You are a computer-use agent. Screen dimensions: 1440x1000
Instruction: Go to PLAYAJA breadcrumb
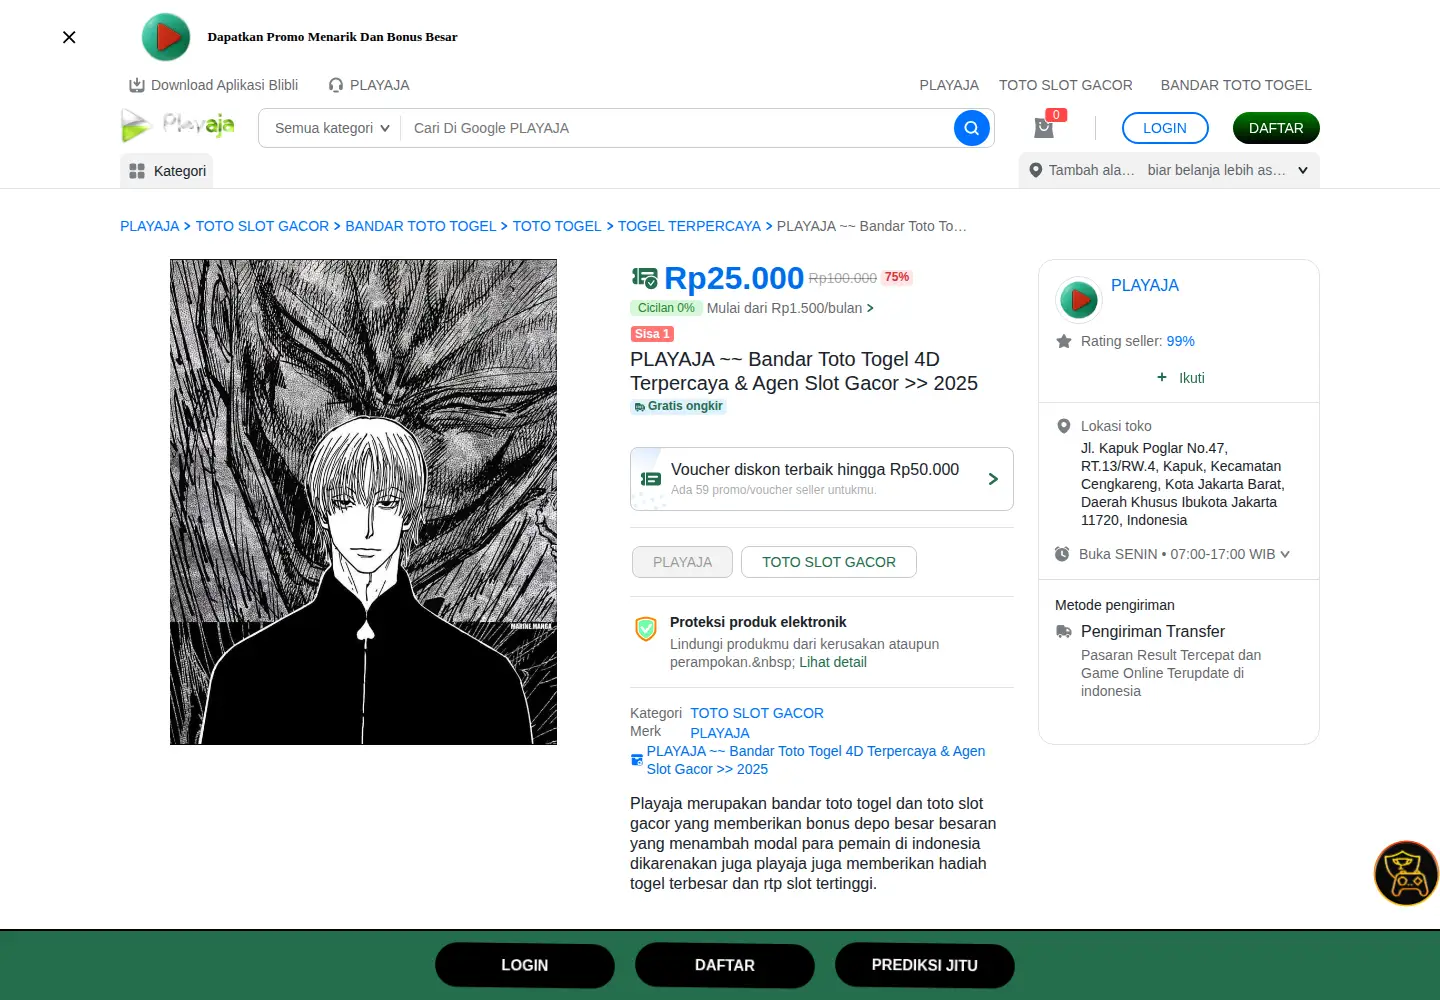(150, 226)
